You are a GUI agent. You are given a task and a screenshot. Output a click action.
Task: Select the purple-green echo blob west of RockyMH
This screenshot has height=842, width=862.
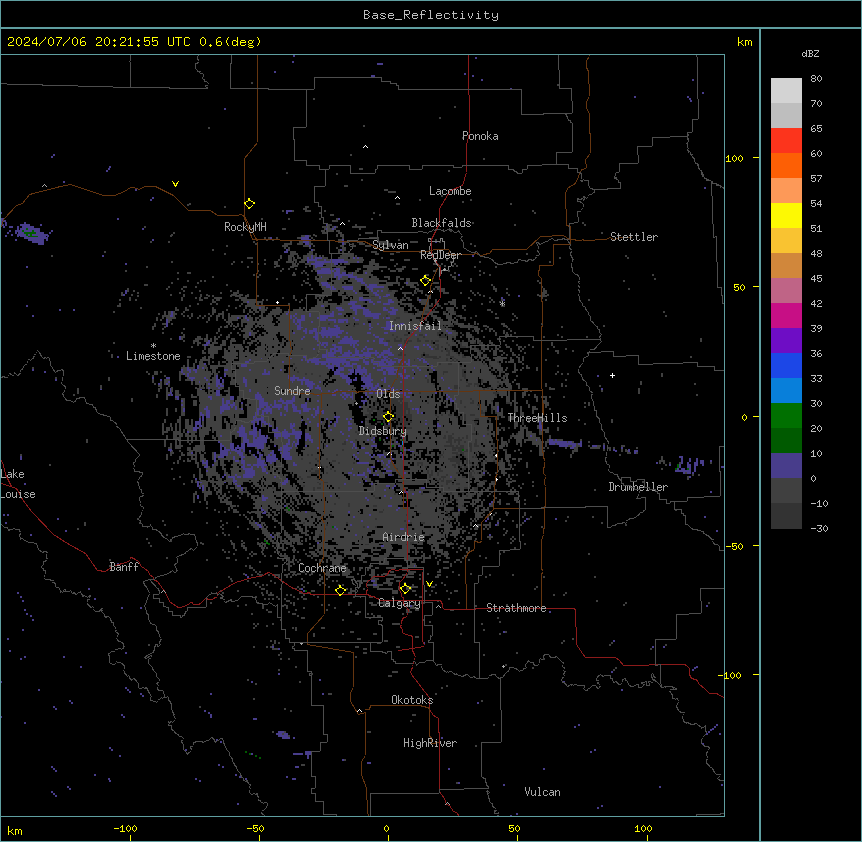click(x=31, y=233)
